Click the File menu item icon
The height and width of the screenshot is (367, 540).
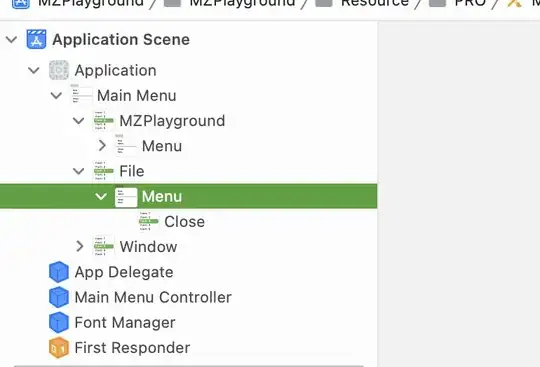[104, 171]
